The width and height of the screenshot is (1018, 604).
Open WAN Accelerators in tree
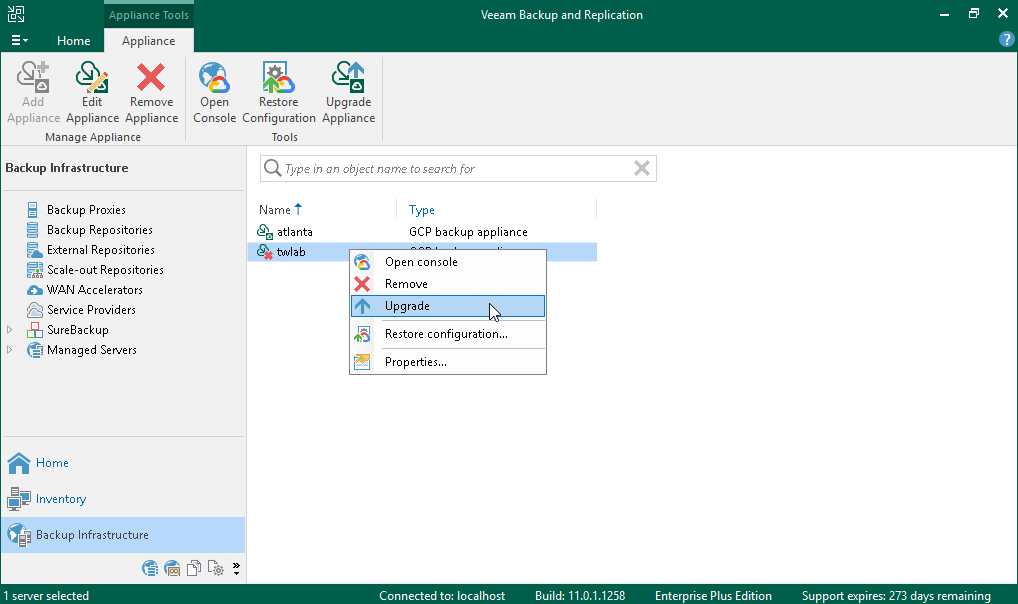95,290
